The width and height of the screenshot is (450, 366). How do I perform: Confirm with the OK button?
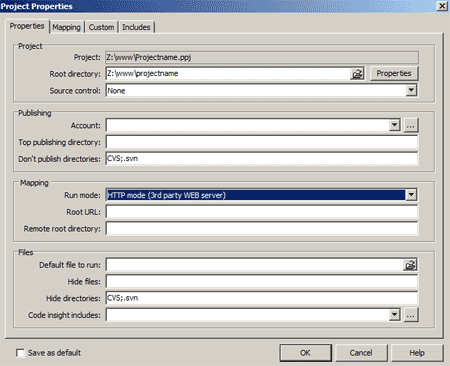click(305, 353)
